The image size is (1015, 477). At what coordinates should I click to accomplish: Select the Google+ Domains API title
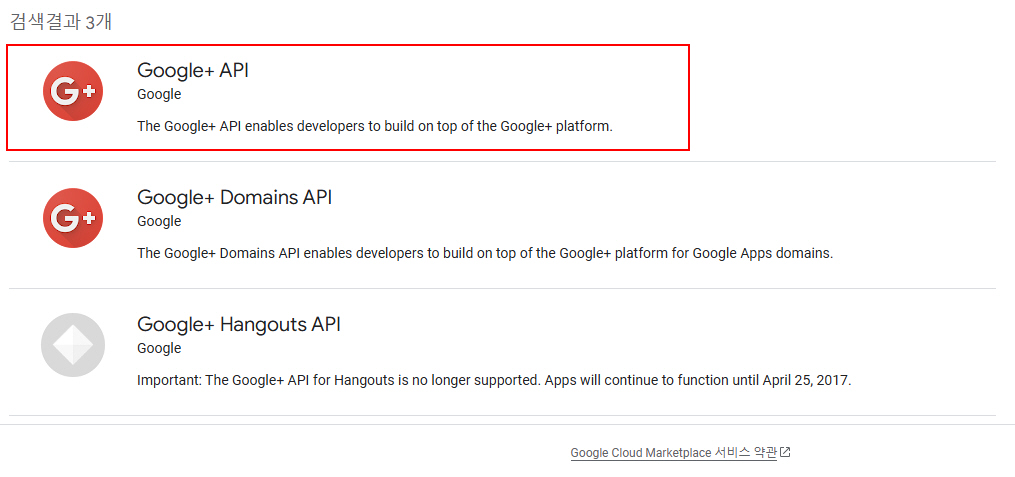(x=234, y=197)
